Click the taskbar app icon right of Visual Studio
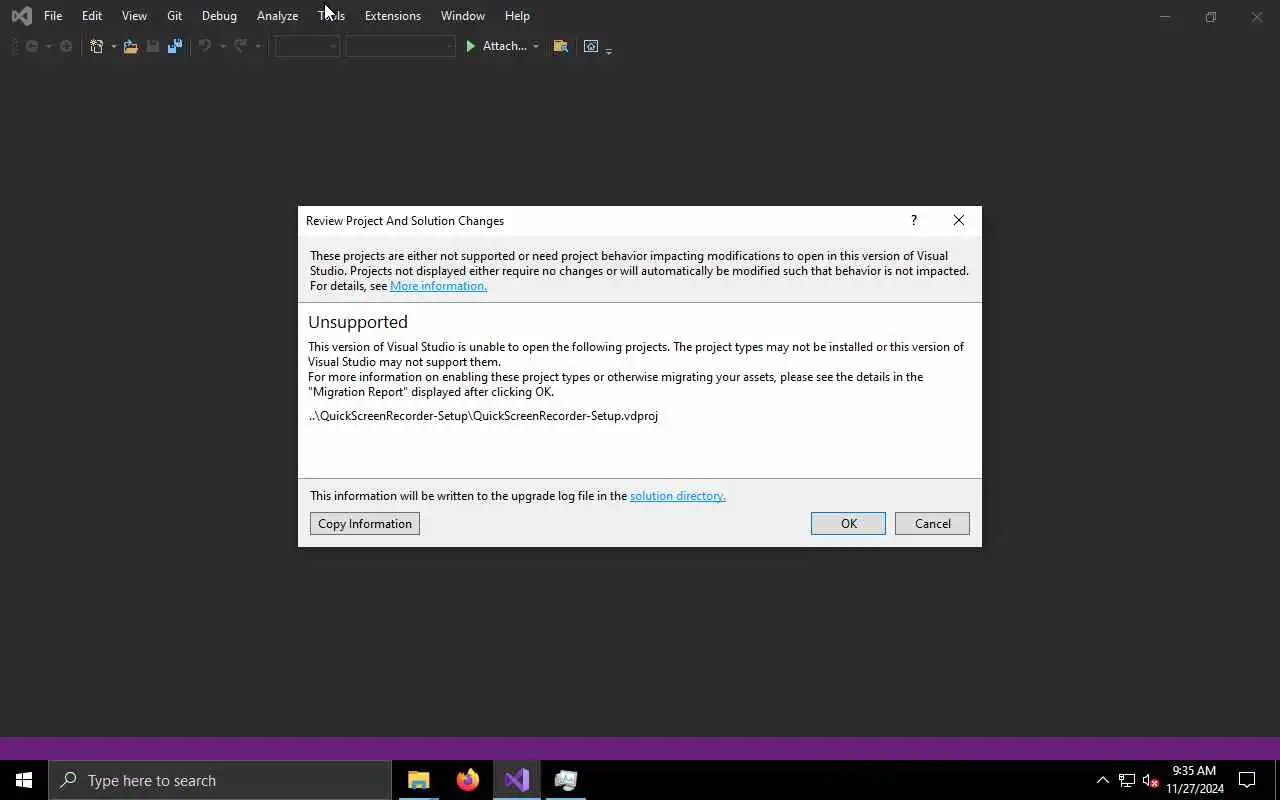The width and height of the screenshot is (1280, 800). coord(566,780)
